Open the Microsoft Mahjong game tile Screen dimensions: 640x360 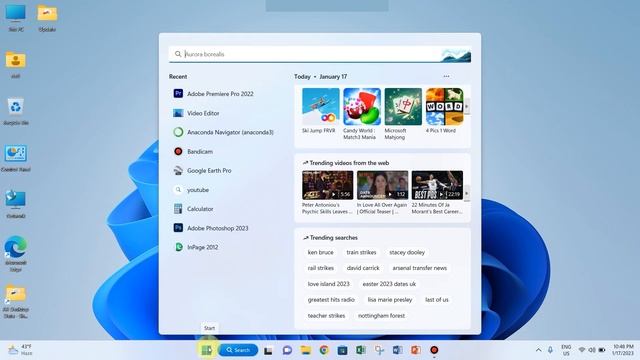point(403,114)
